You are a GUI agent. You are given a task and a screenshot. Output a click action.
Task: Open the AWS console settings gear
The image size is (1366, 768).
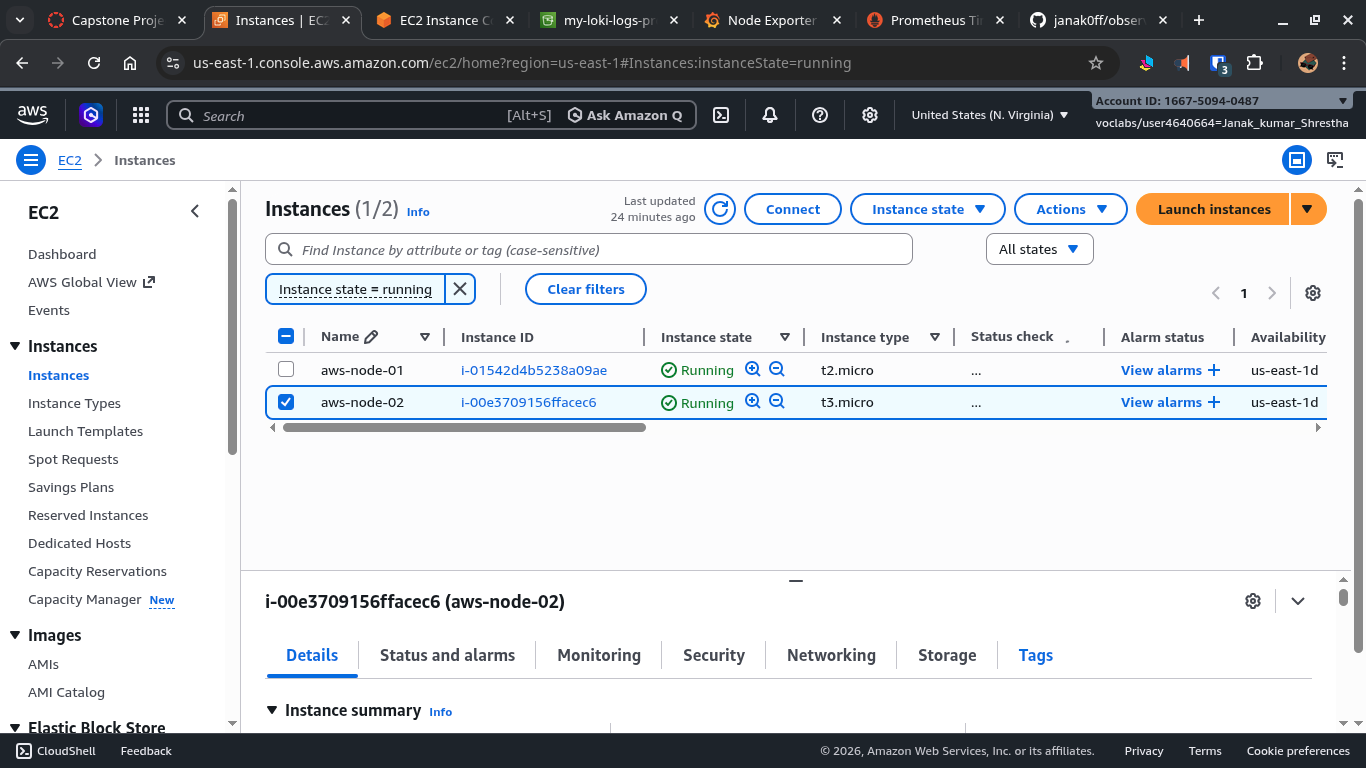click(x=869, y=114)
